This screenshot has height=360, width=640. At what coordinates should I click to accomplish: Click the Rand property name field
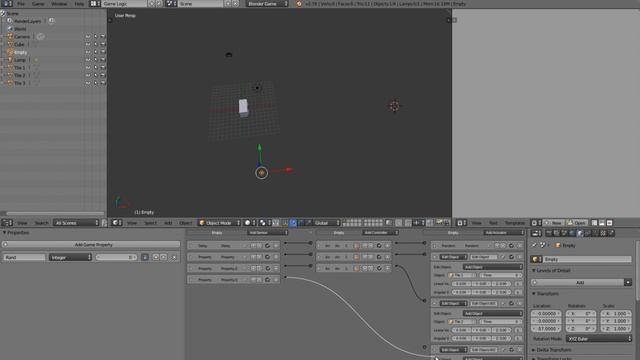(x=24, y=257)
